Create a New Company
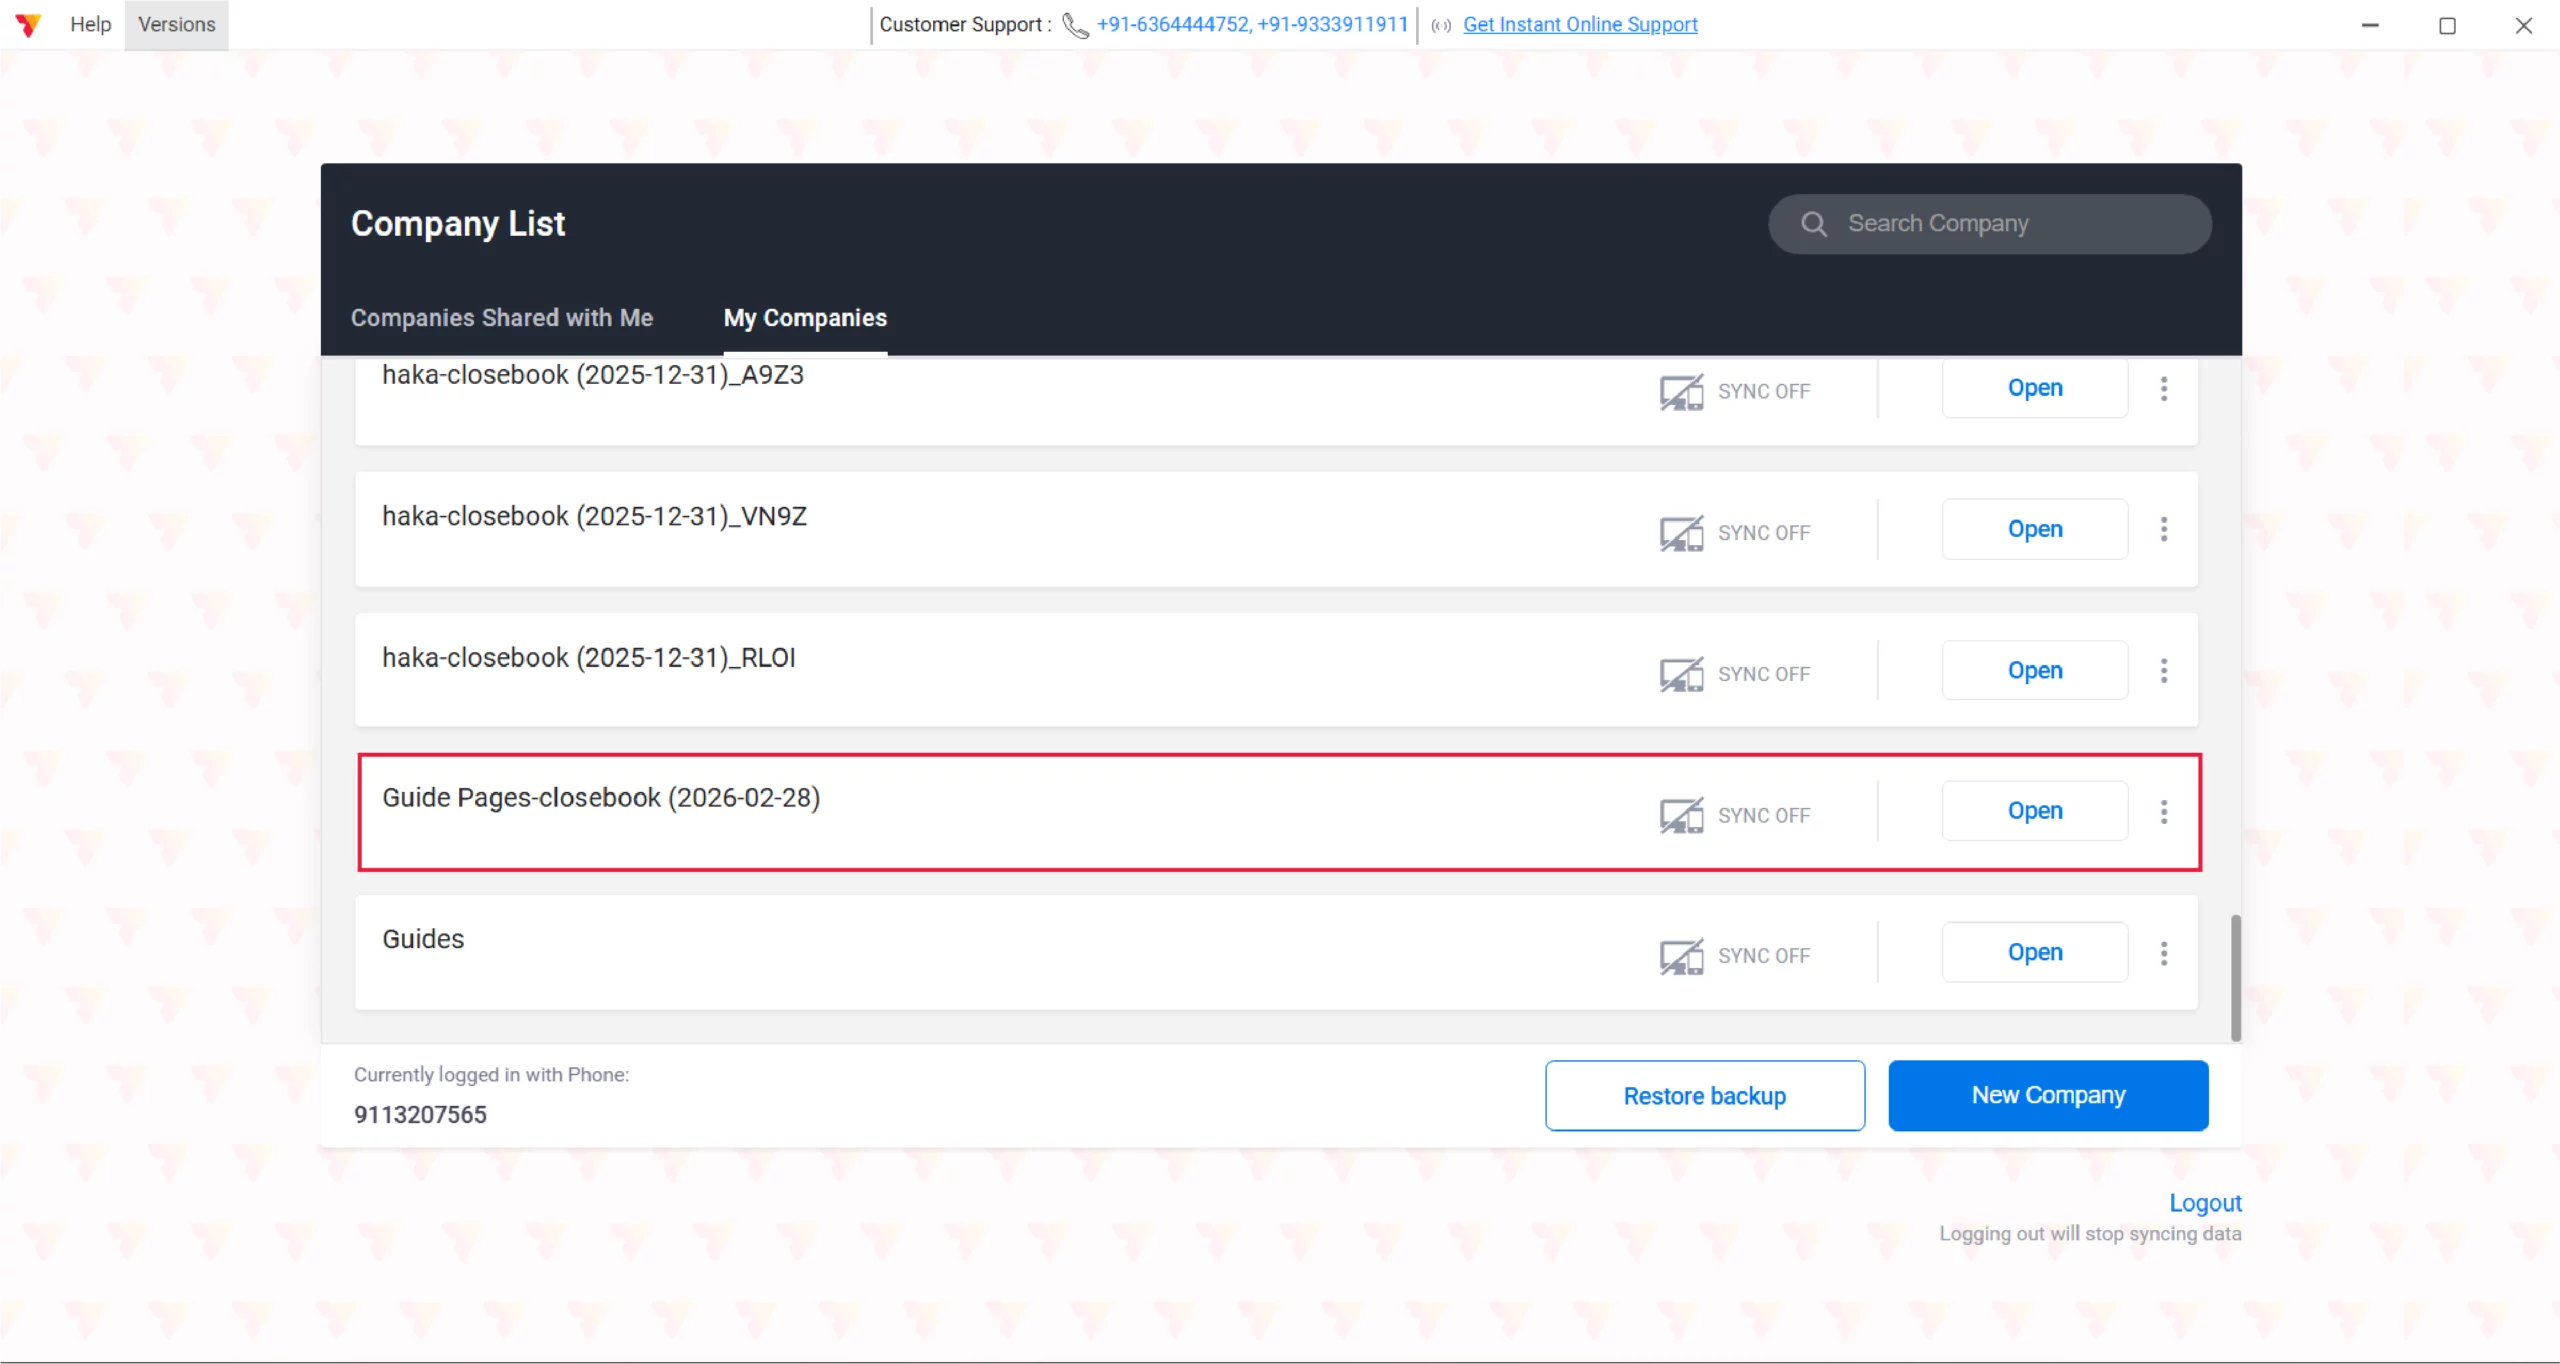The image size is (2560, 1364). pyautogui.click(x=2048, y=1096)
